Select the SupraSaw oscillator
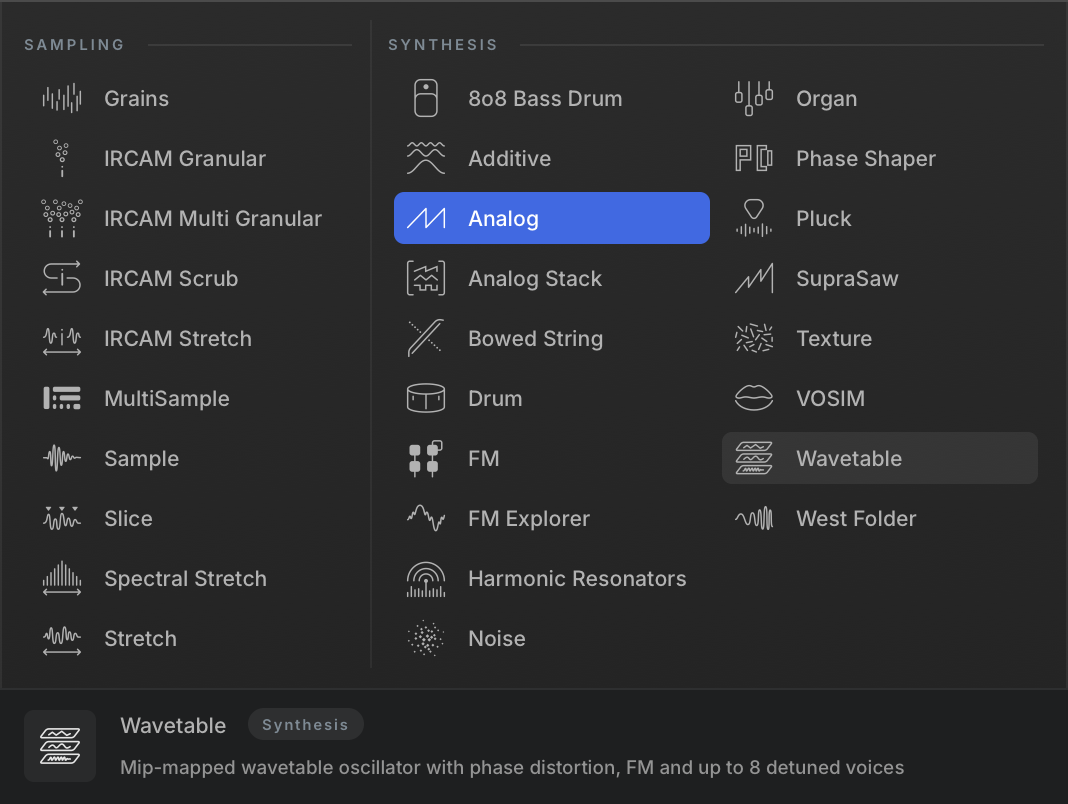Viewport: 1068px width, 804px height. tap(880, 278)
